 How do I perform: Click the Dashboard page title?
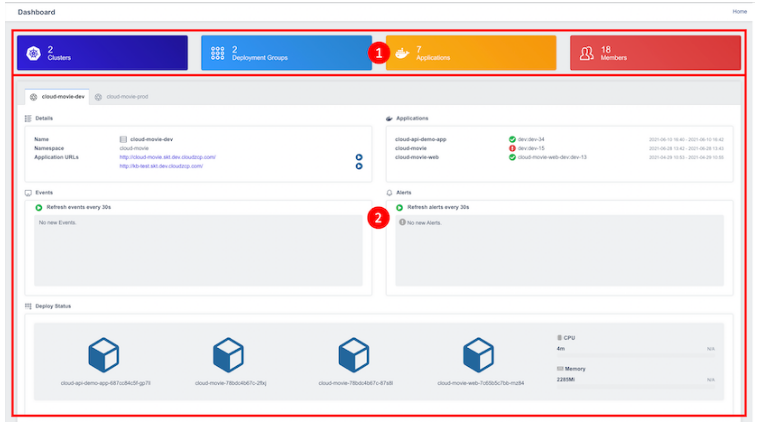(36, 12)
